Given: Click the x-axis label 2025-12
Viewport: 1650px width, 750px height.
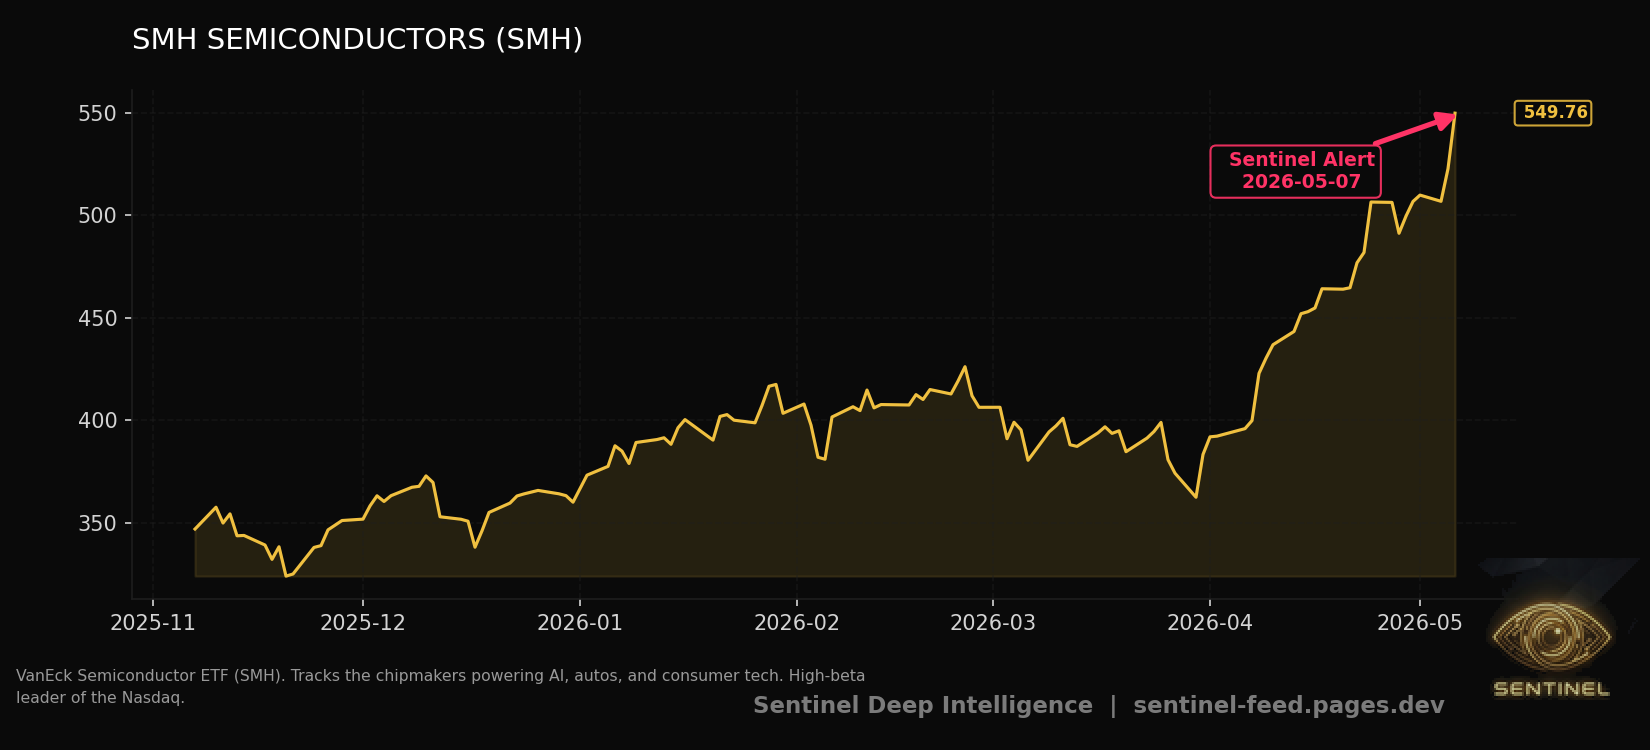Looking at the screenshot, I should (x=363, y=623).
